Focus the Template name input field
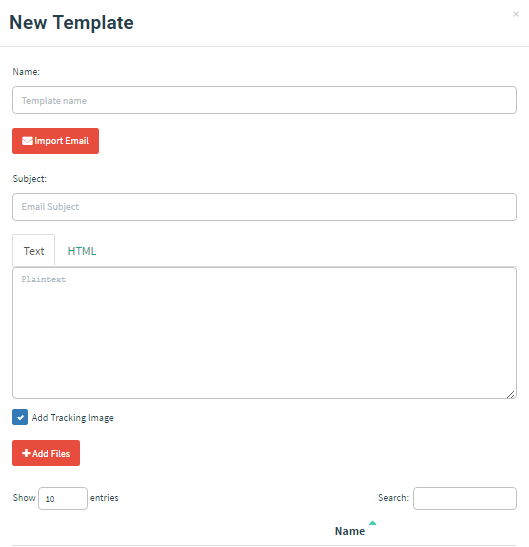Viewport: 529px width, 547px height. click(x=264, y=100)
